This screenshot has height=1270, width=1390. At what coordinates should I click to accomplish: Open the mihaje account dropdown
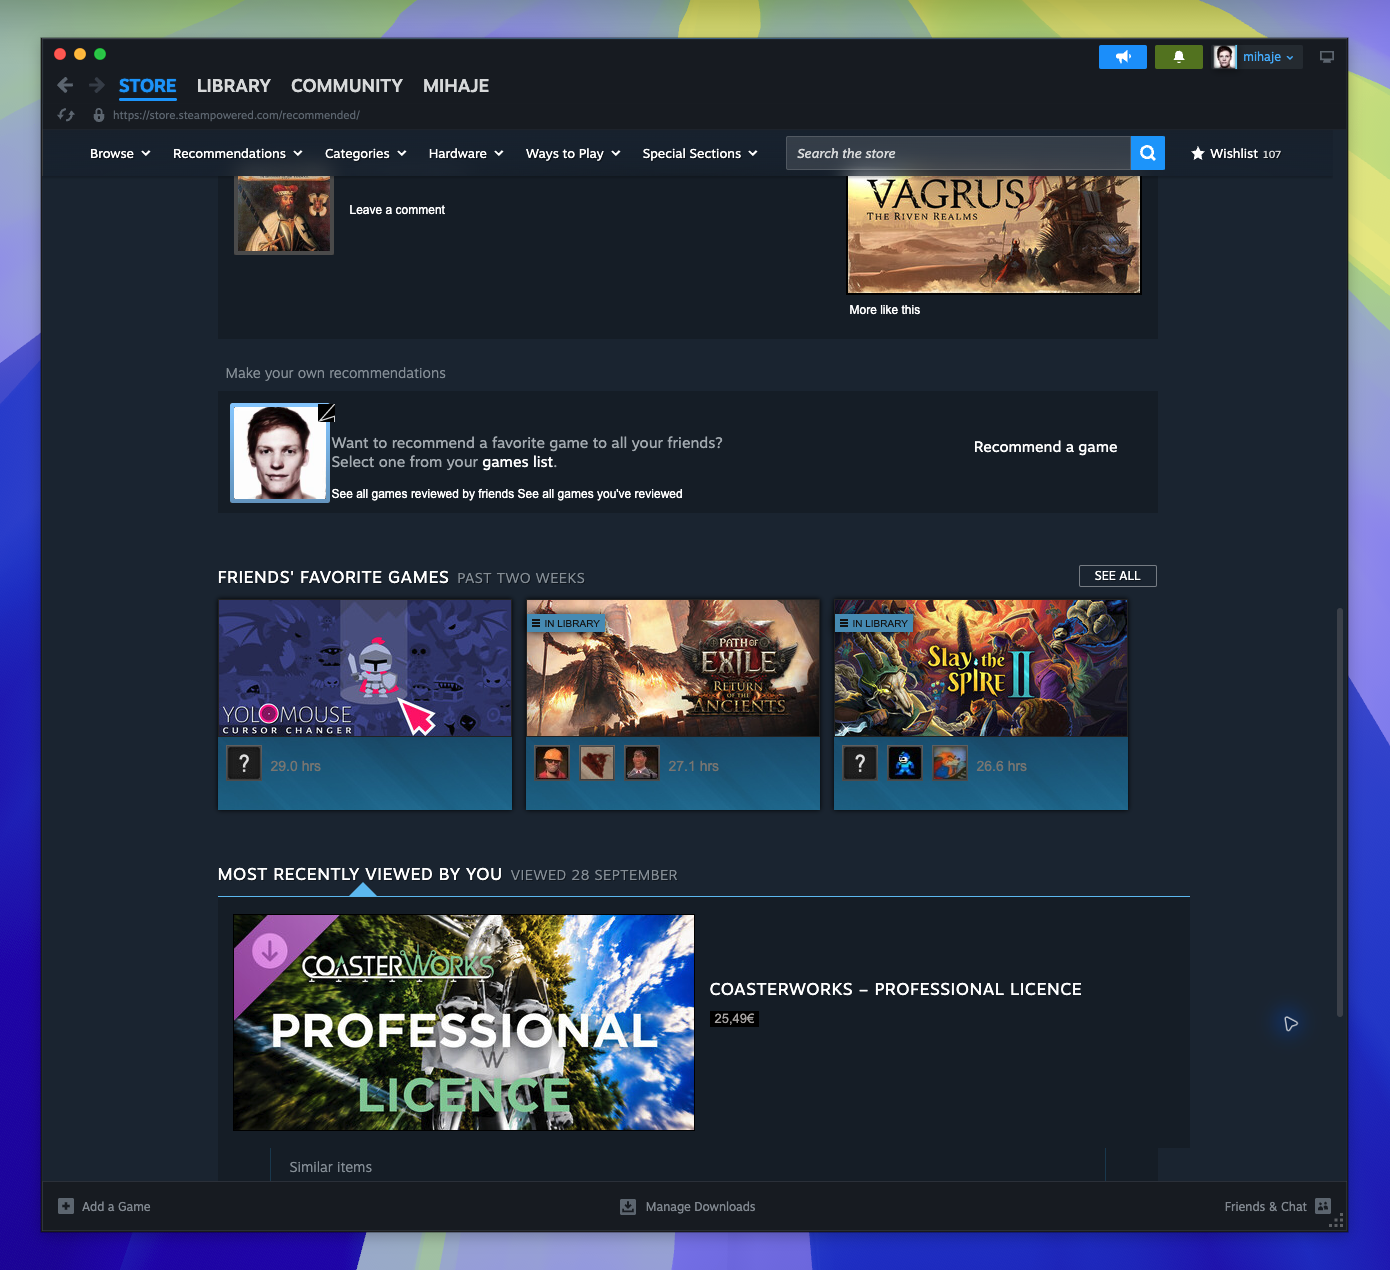(1268, 57)
